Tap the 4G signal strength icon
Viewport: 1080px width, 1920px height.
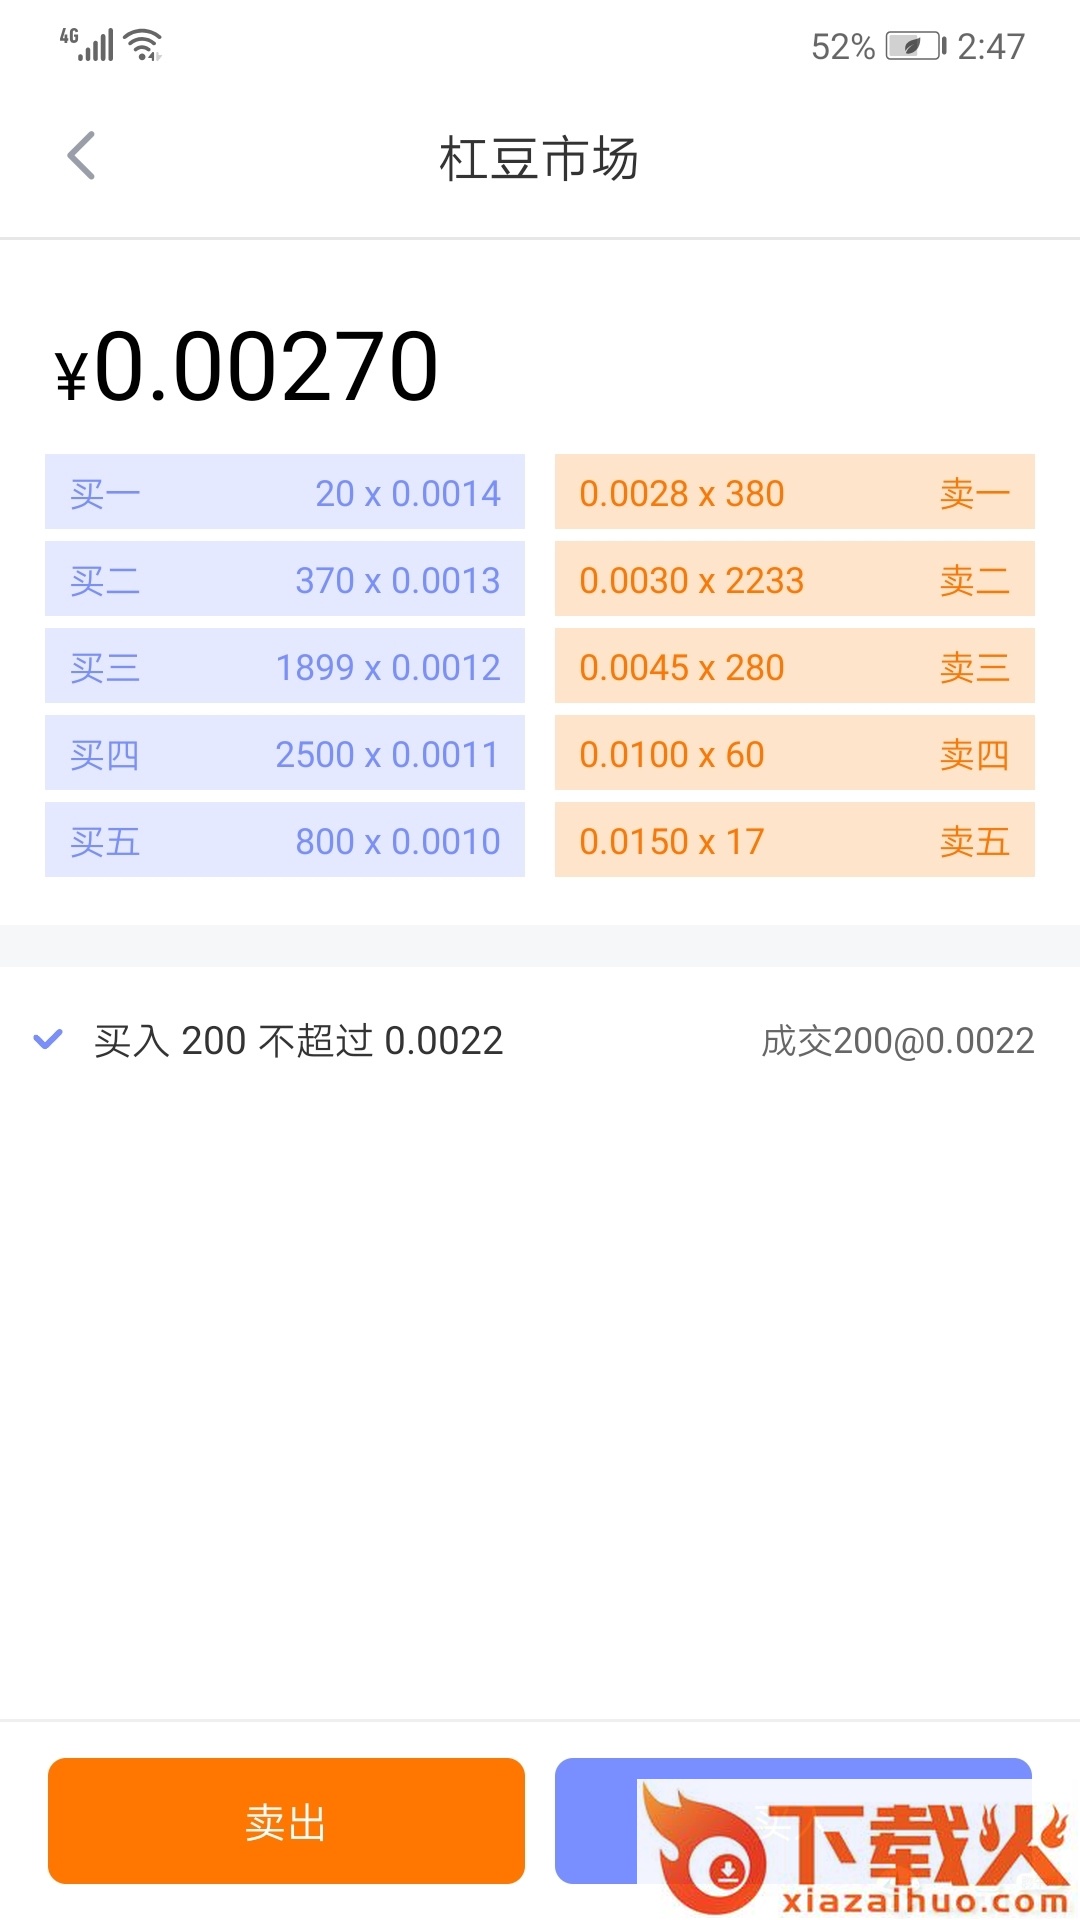point(88,44)
